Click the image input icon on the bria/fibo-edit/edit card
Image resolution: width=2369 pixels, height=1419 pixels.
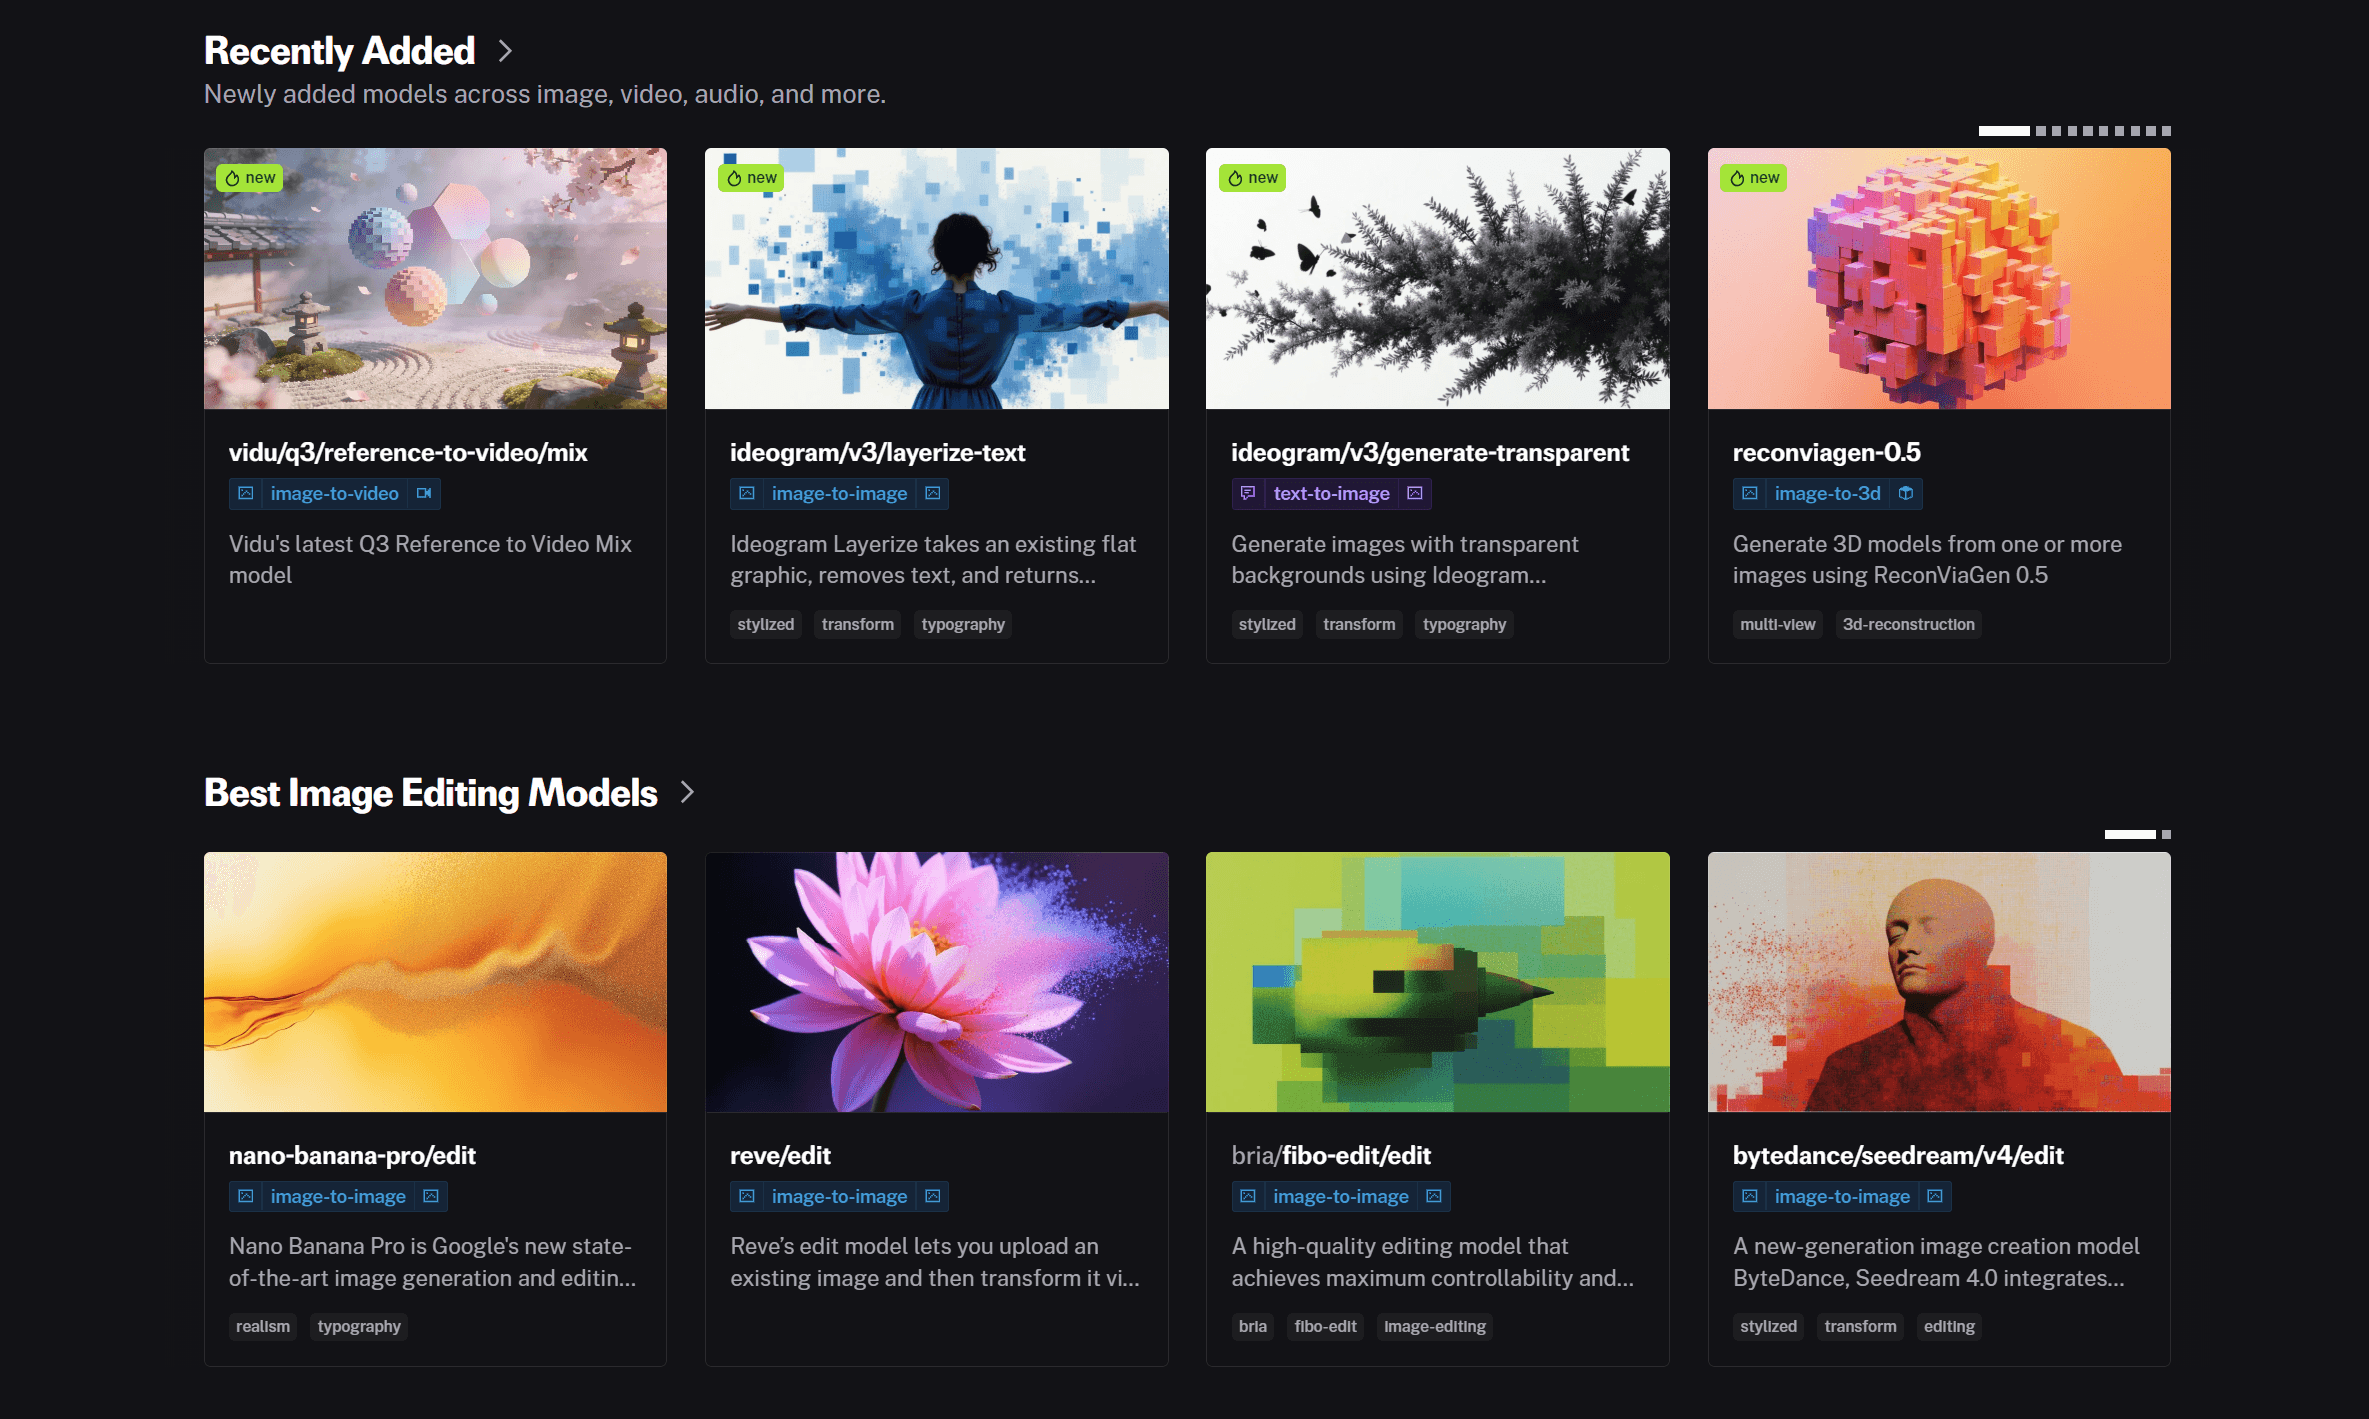point(1248,1196)
